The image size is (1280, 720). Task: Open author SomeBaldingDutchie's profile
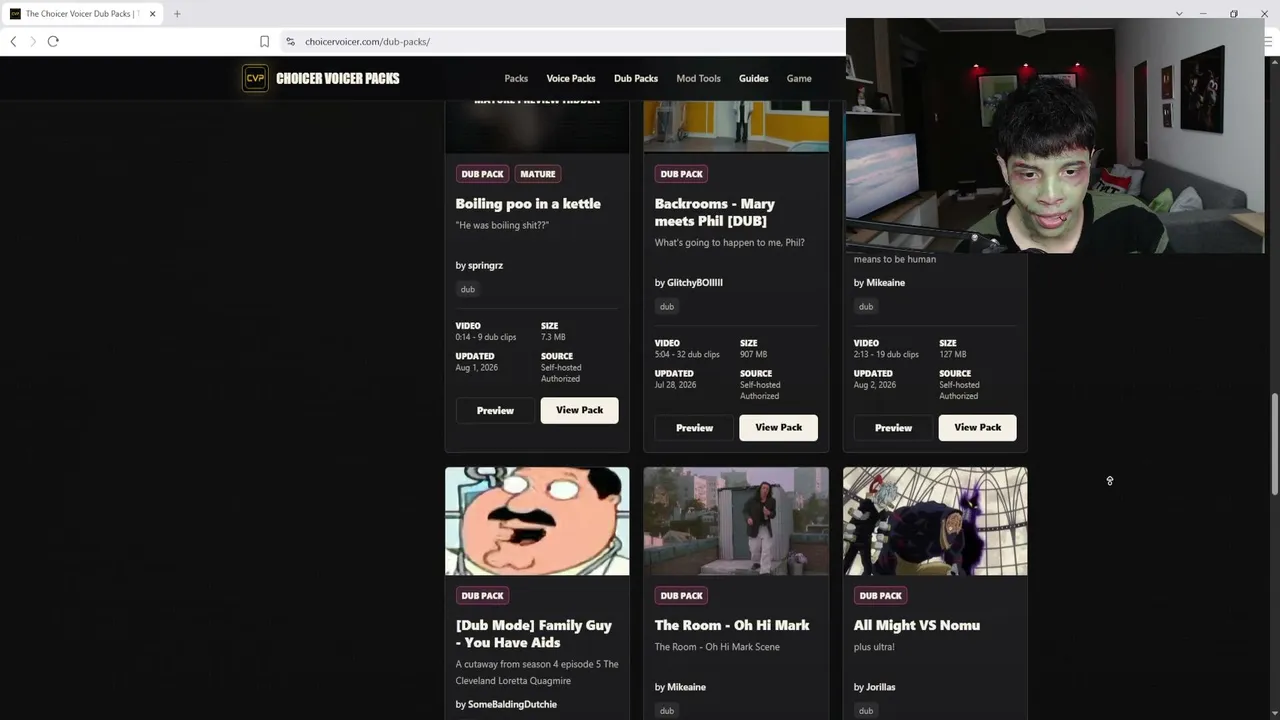[x=512, y=704]
